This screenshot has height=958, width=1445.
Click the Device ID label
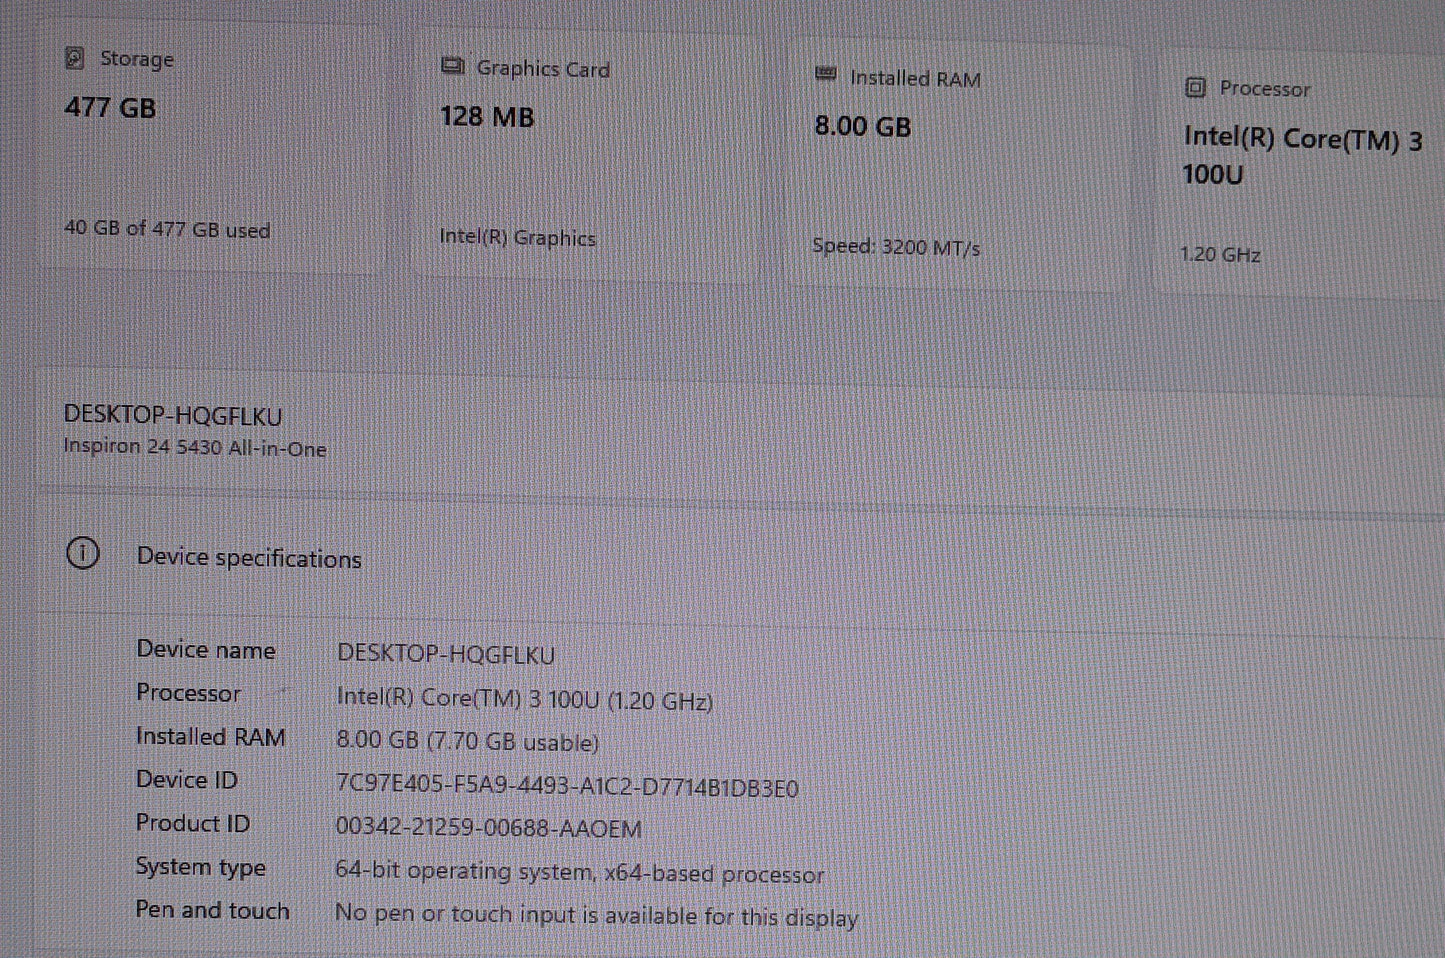point(187,780)
